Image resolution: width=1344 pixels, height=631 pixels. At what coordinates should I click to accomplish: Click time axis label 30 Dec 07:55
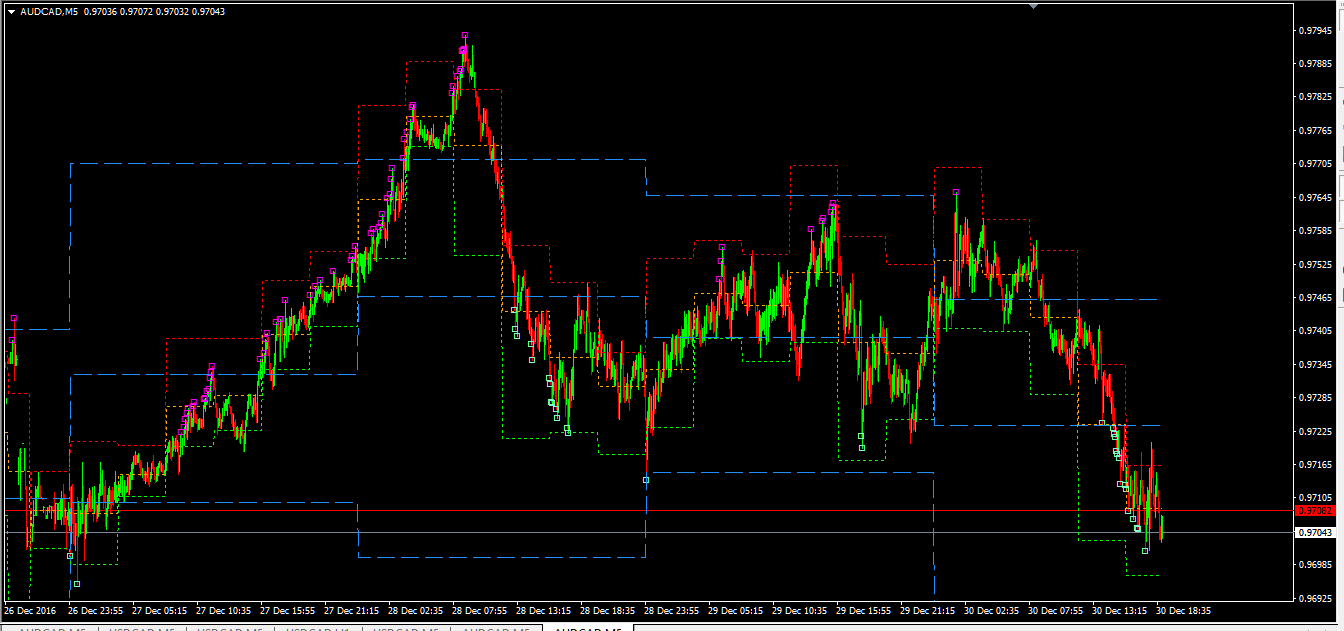[1056, 610]
